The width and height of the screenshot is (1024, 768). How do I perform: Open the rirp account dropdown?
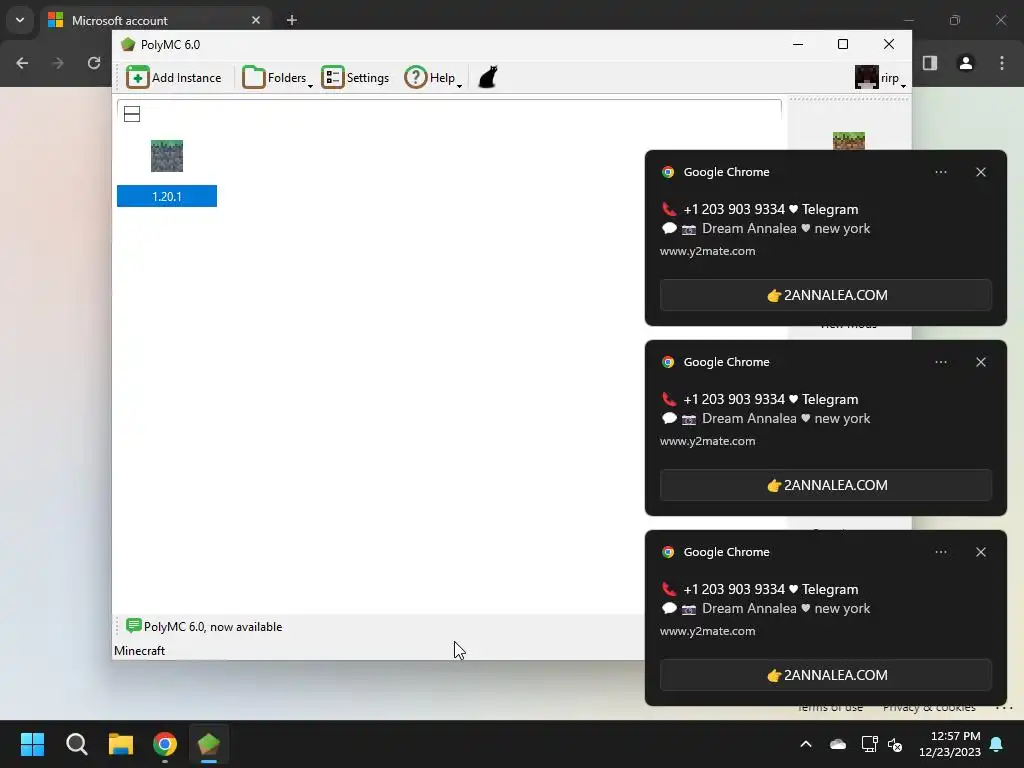880,78
